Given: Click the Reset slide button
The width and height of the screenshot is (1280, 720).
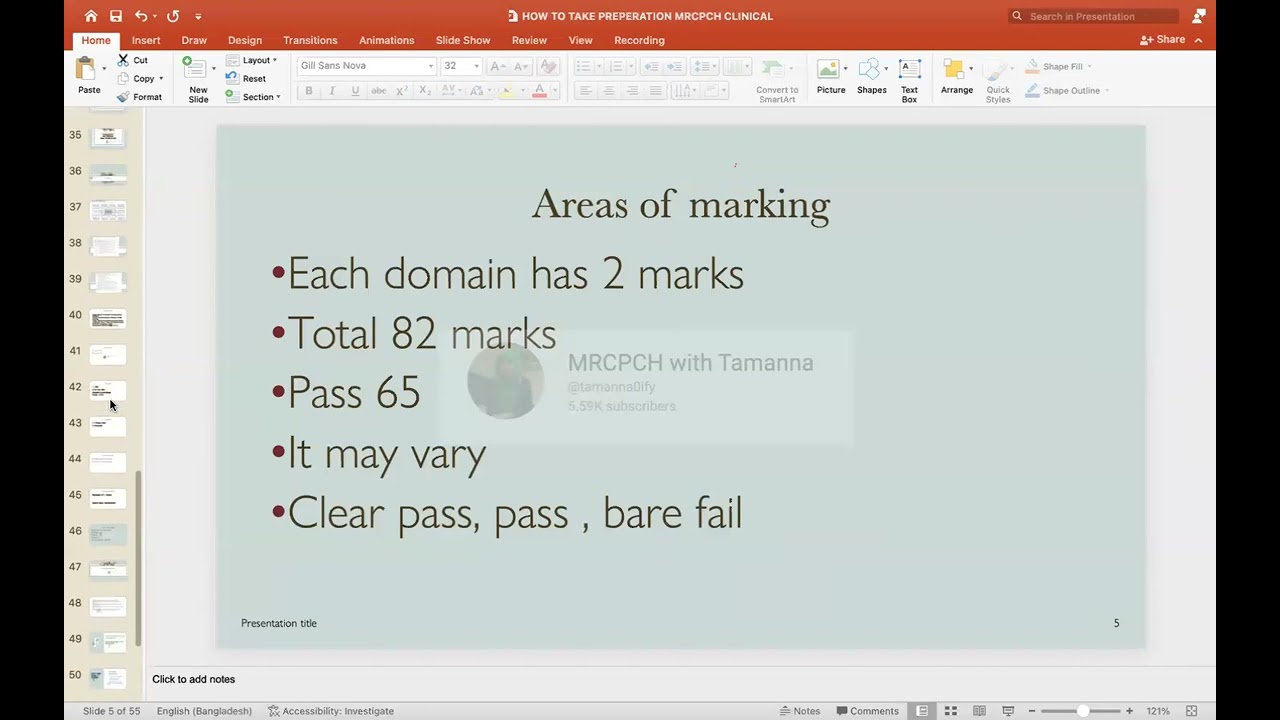Looking at the screenshot, I should coord(246,78).
